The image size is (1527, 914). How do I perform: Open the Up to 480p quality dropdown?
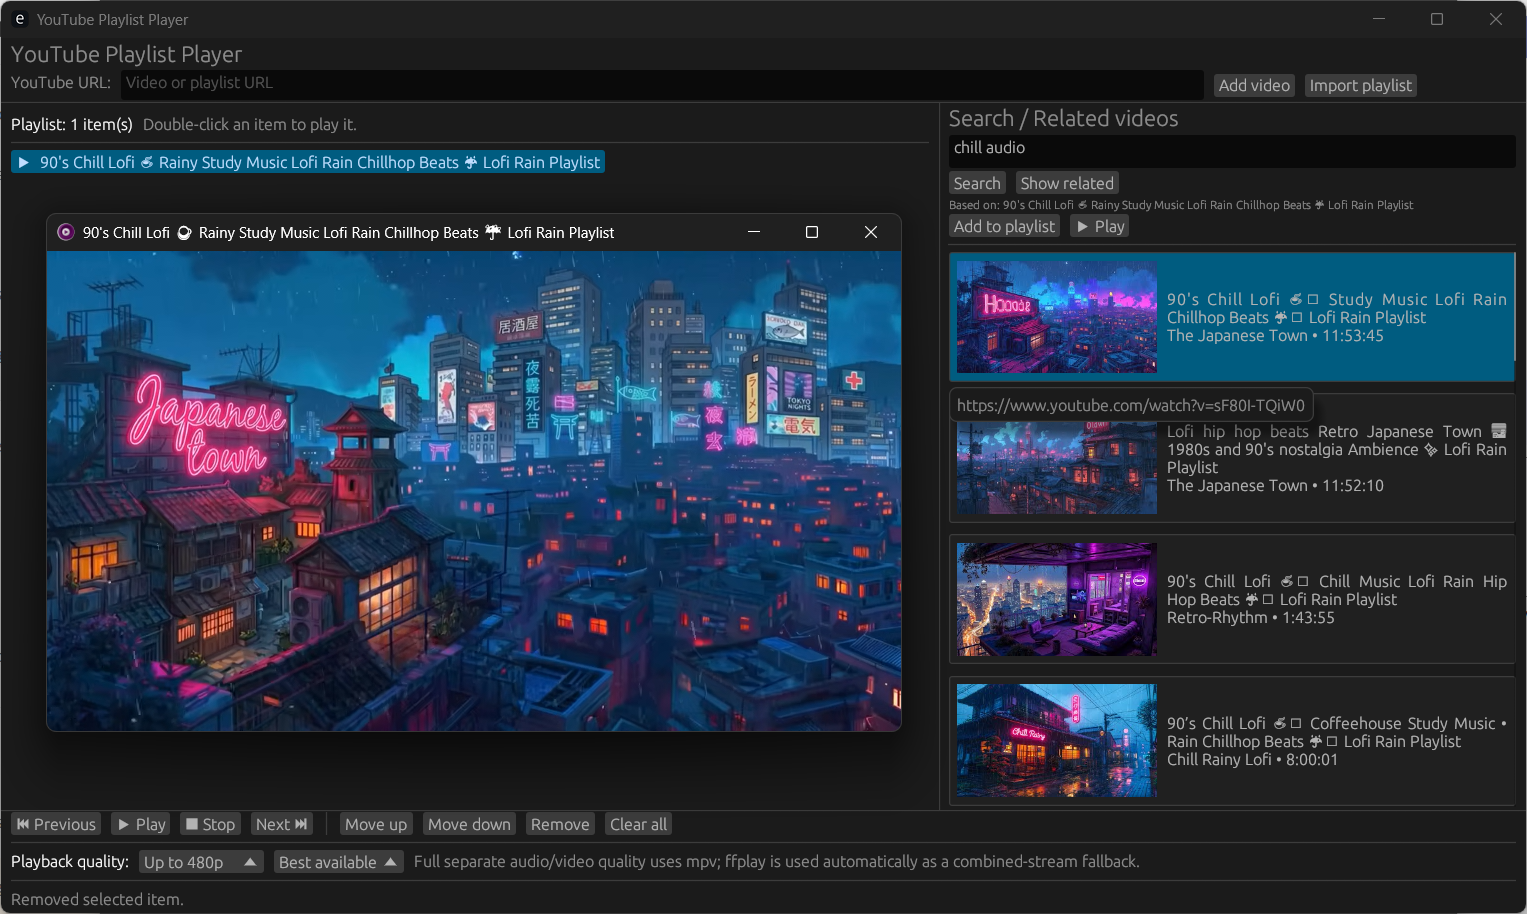pyautogui.click(x=201, y=862)
